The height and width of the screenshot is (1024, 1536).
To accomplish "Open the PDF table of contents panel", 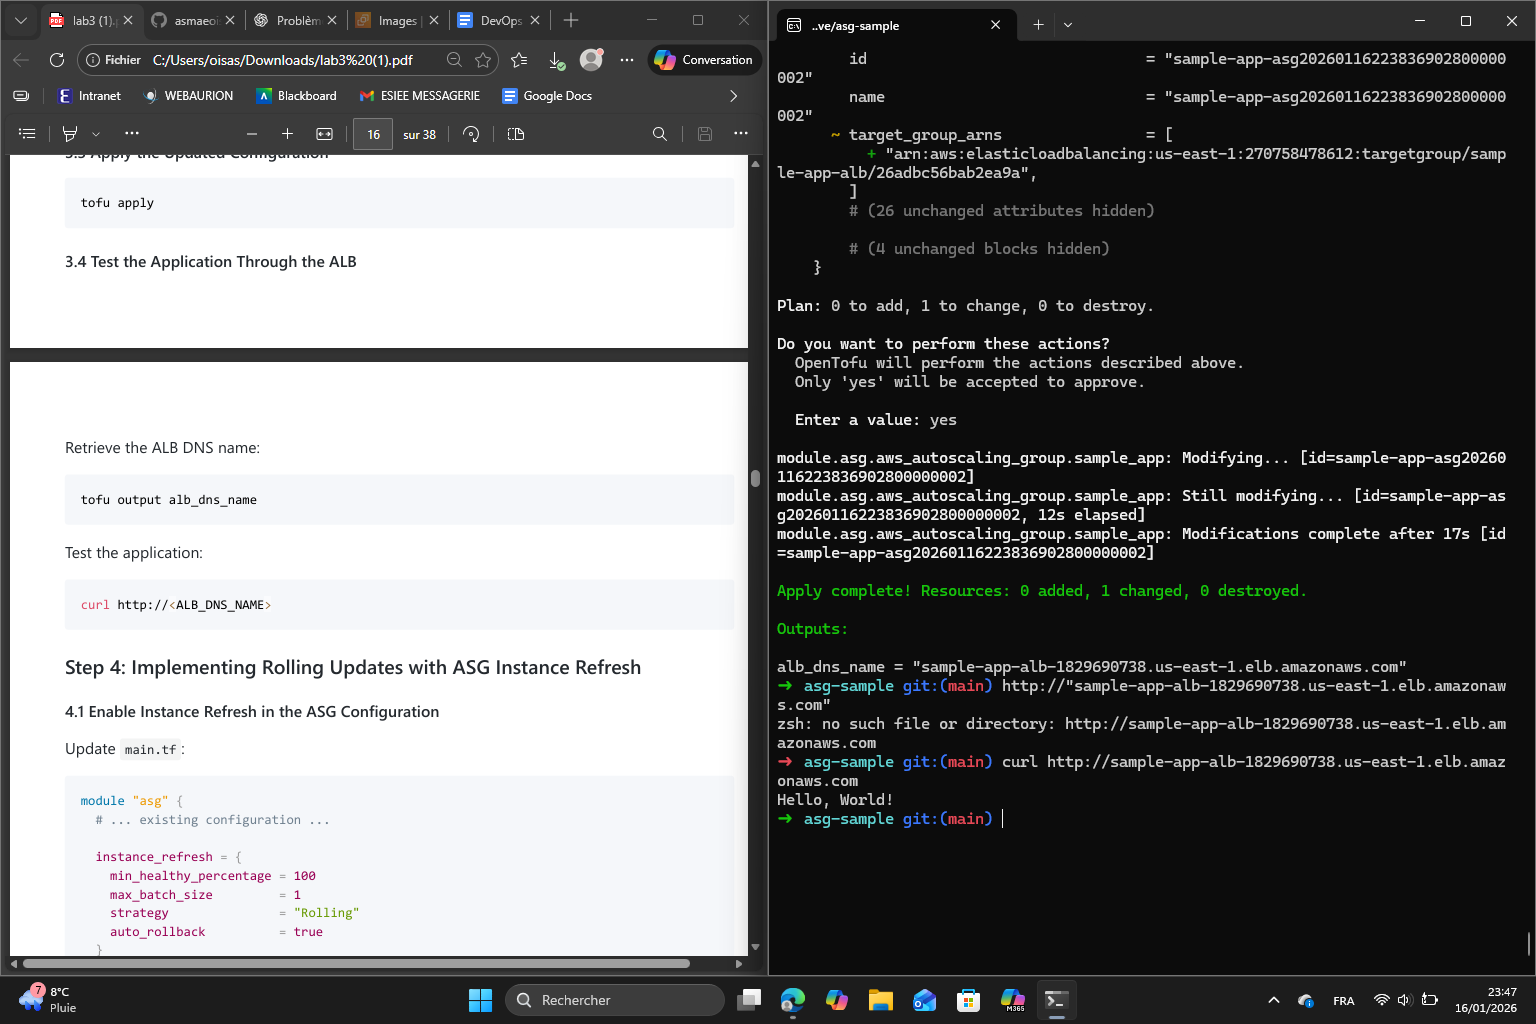I will (27, 134).
